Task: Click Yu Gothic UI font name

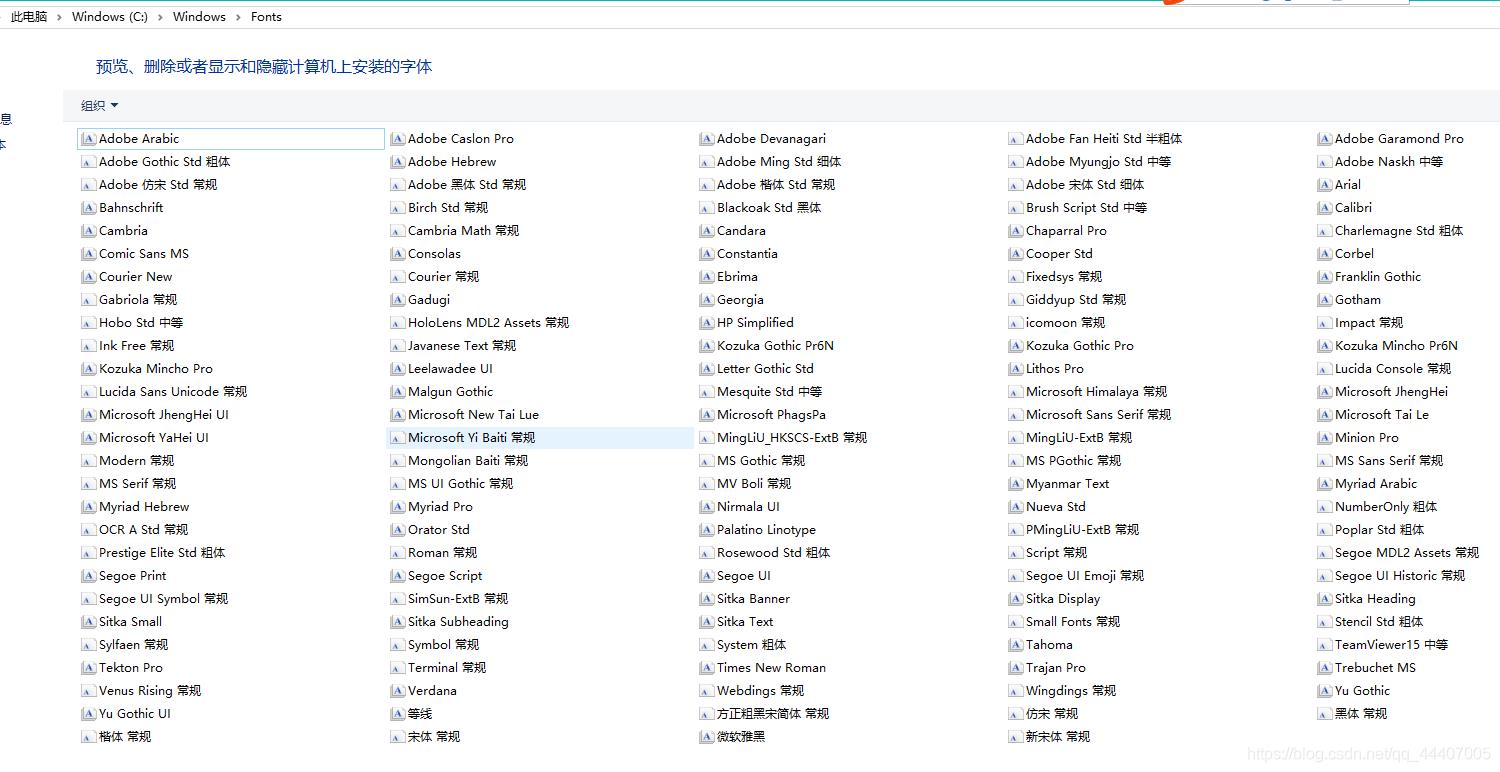Action: (135, 714)
